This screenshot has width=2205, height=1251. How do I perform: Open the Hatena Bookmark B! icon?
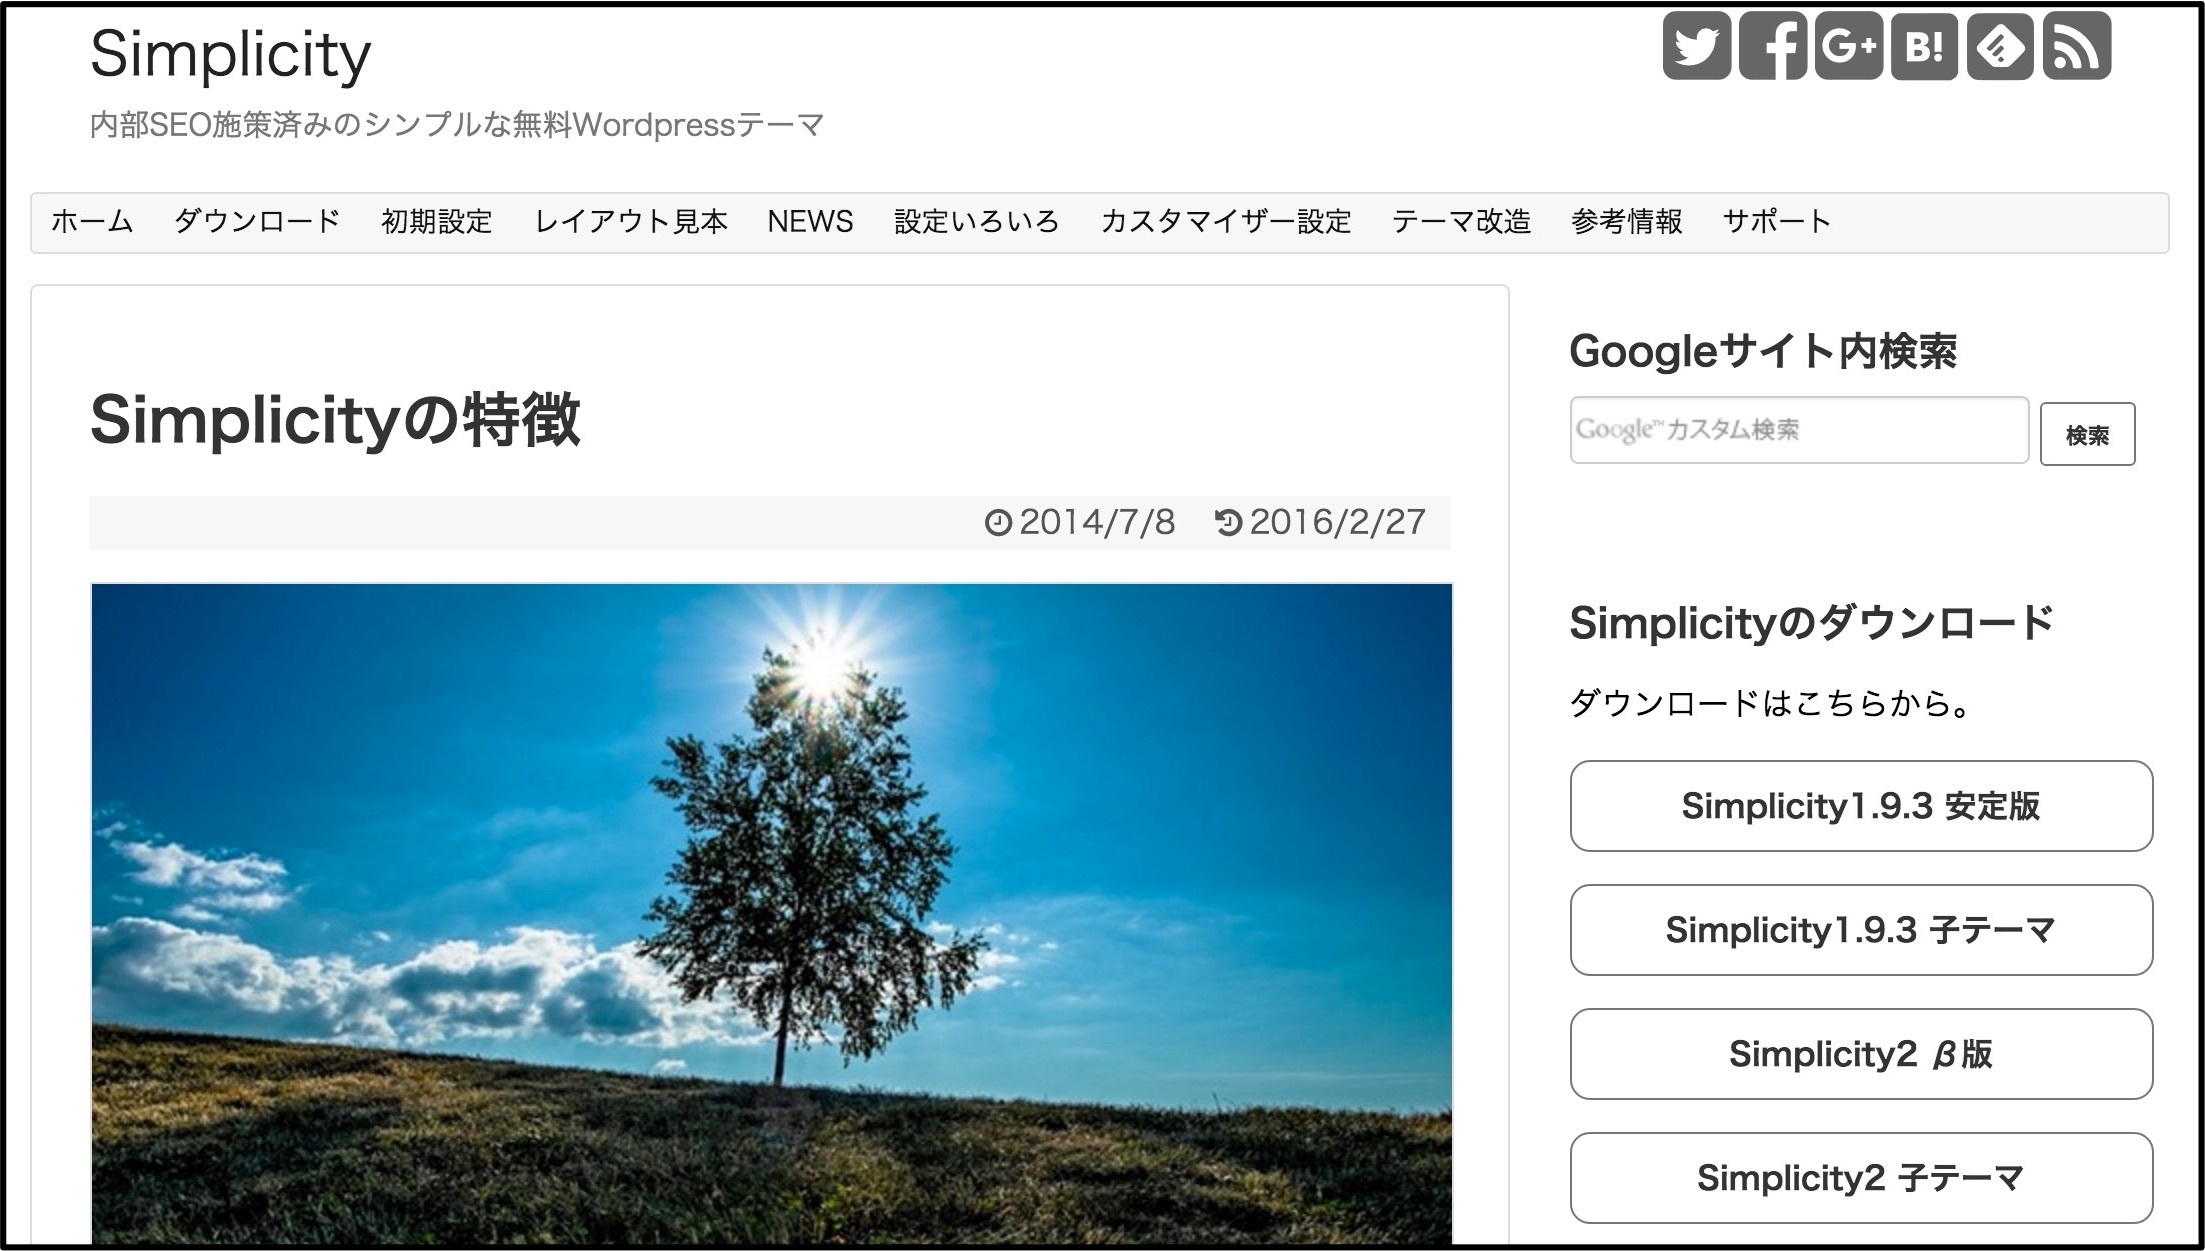[x=1924, y=46]
